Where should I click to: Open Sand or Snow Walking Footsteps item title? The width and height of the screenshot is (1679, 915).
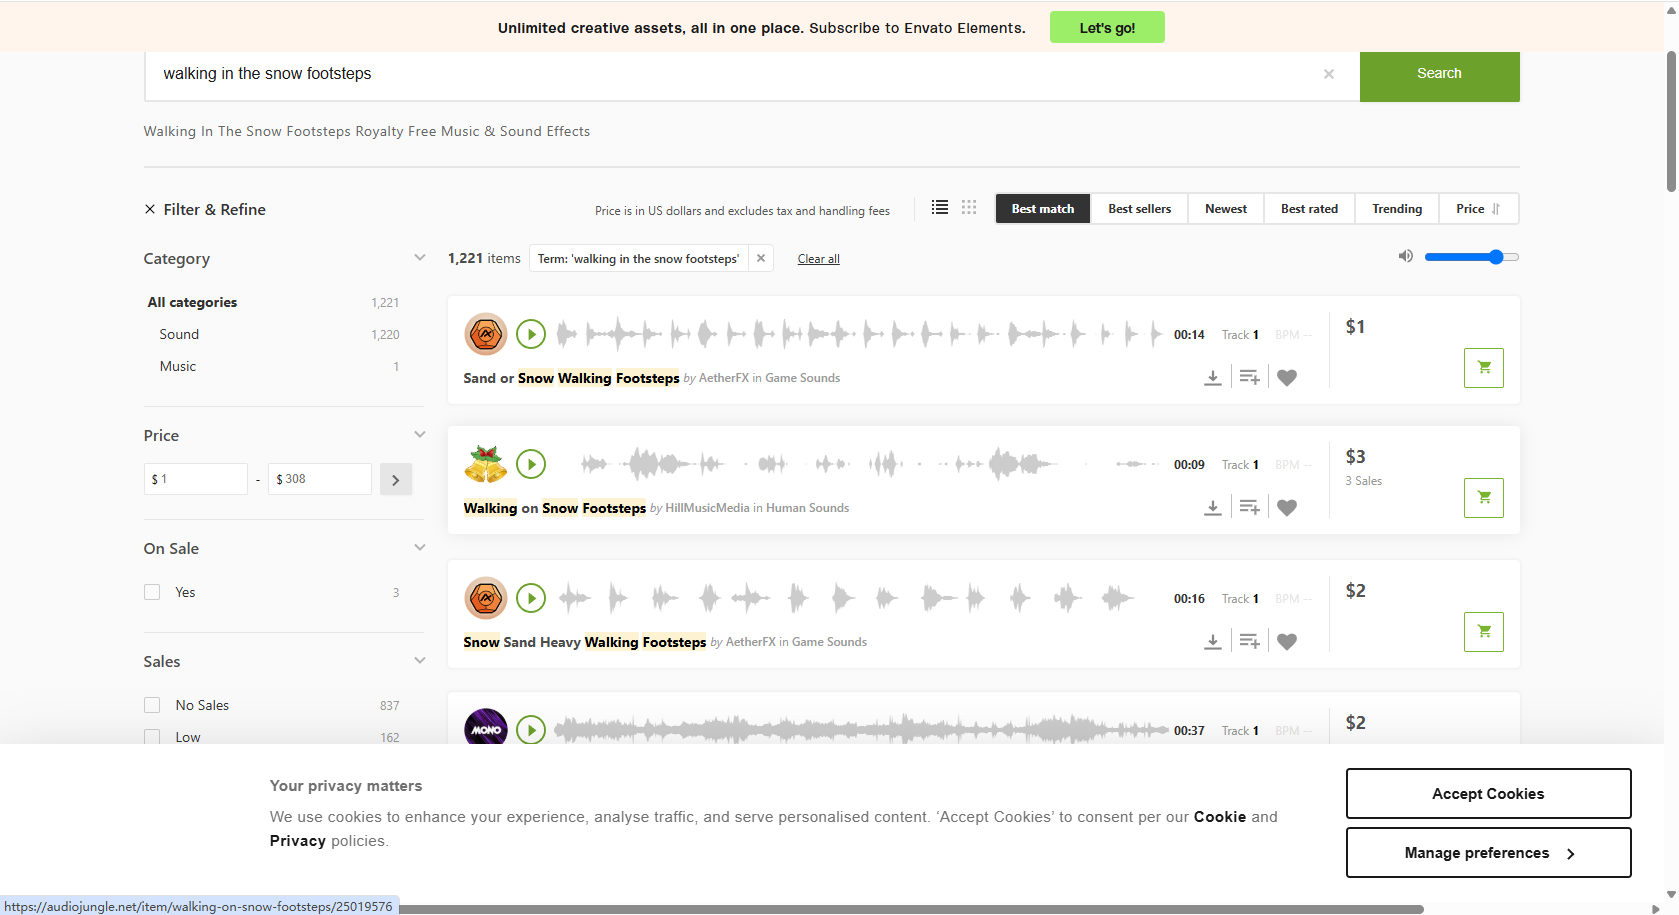[571, 378]
